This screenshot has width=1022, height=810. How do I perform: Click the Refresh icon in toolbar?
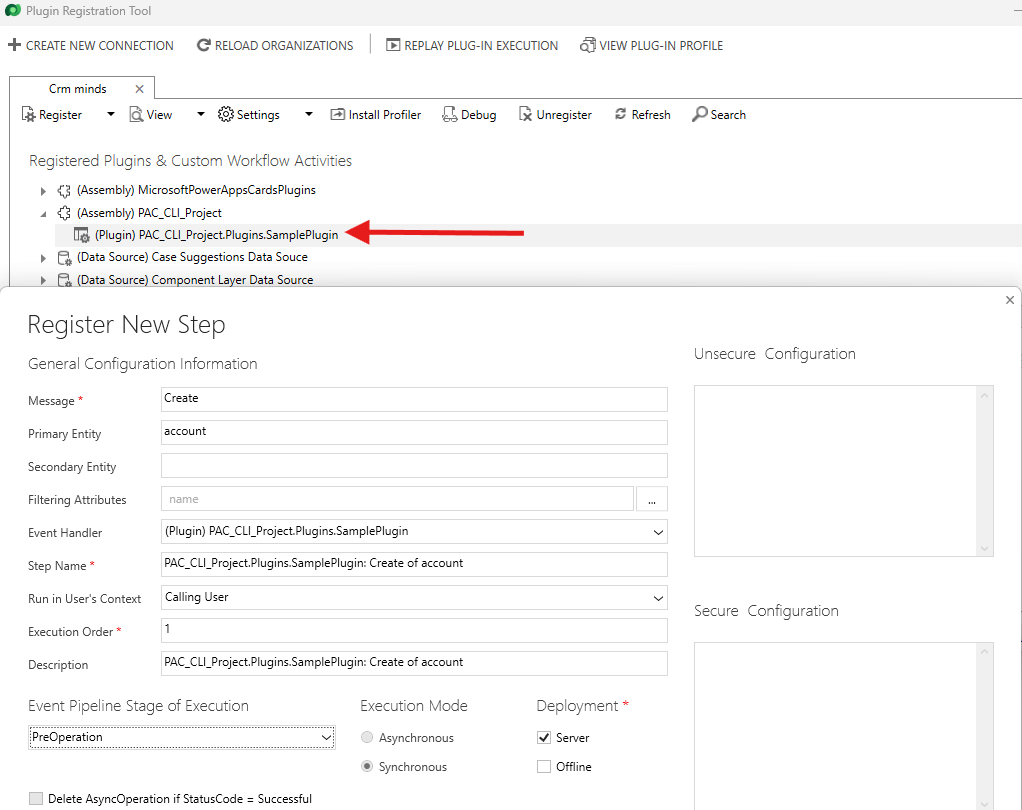click(621, 115)
